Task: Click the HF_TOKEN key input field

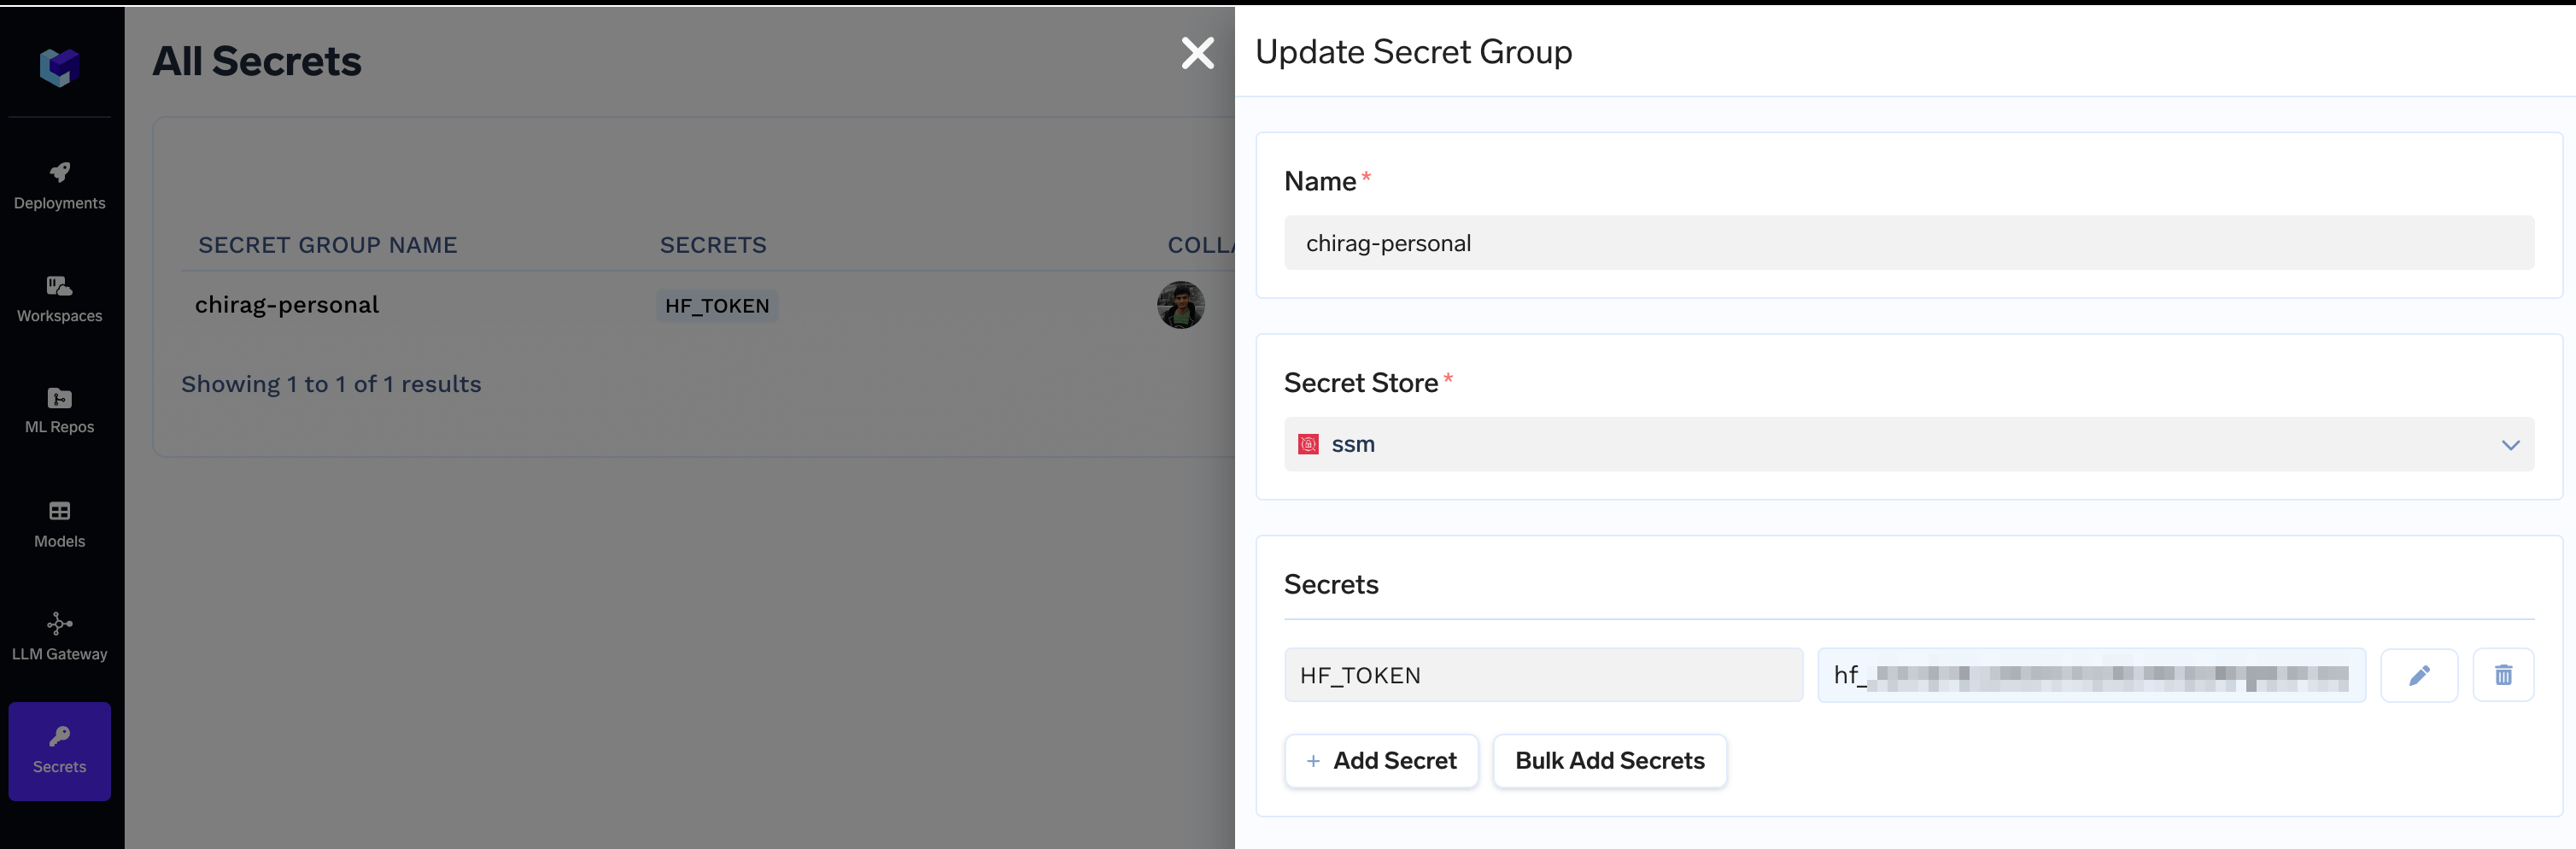Action: (x=1543, y=675)
